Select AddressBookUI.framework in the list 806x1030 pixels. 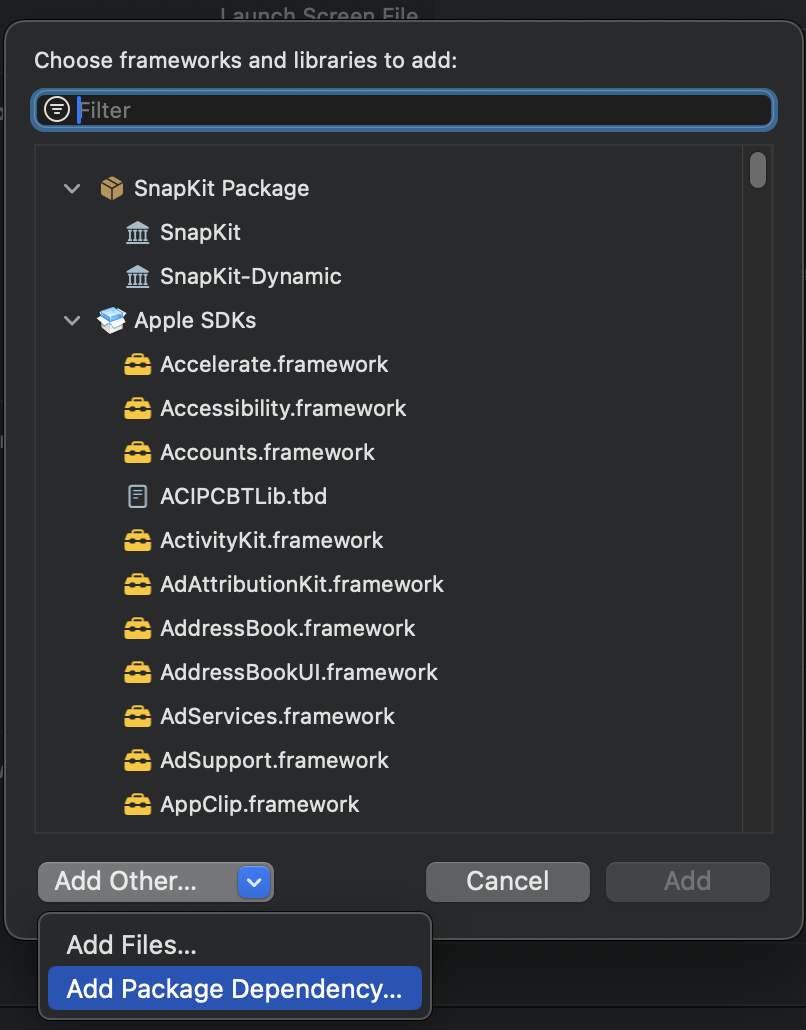point(299,673)
